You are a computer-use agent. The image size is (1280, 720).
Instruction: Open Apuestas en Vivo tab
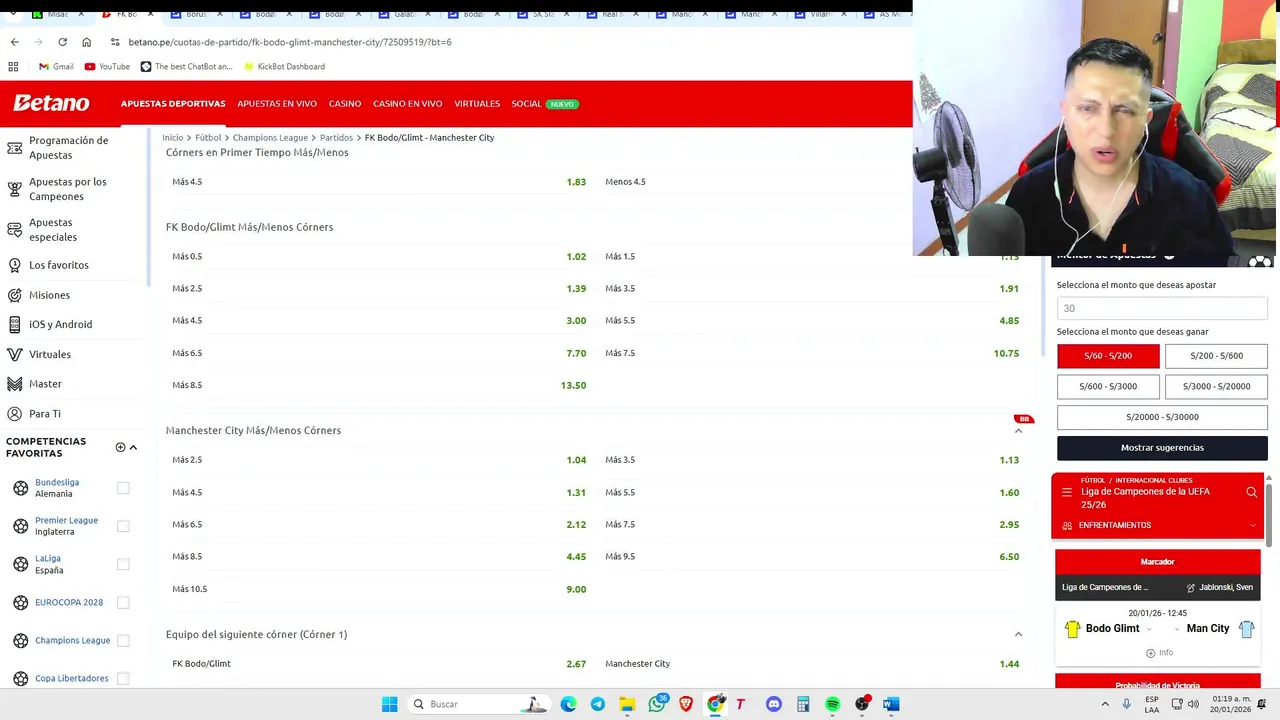[277, 104]
